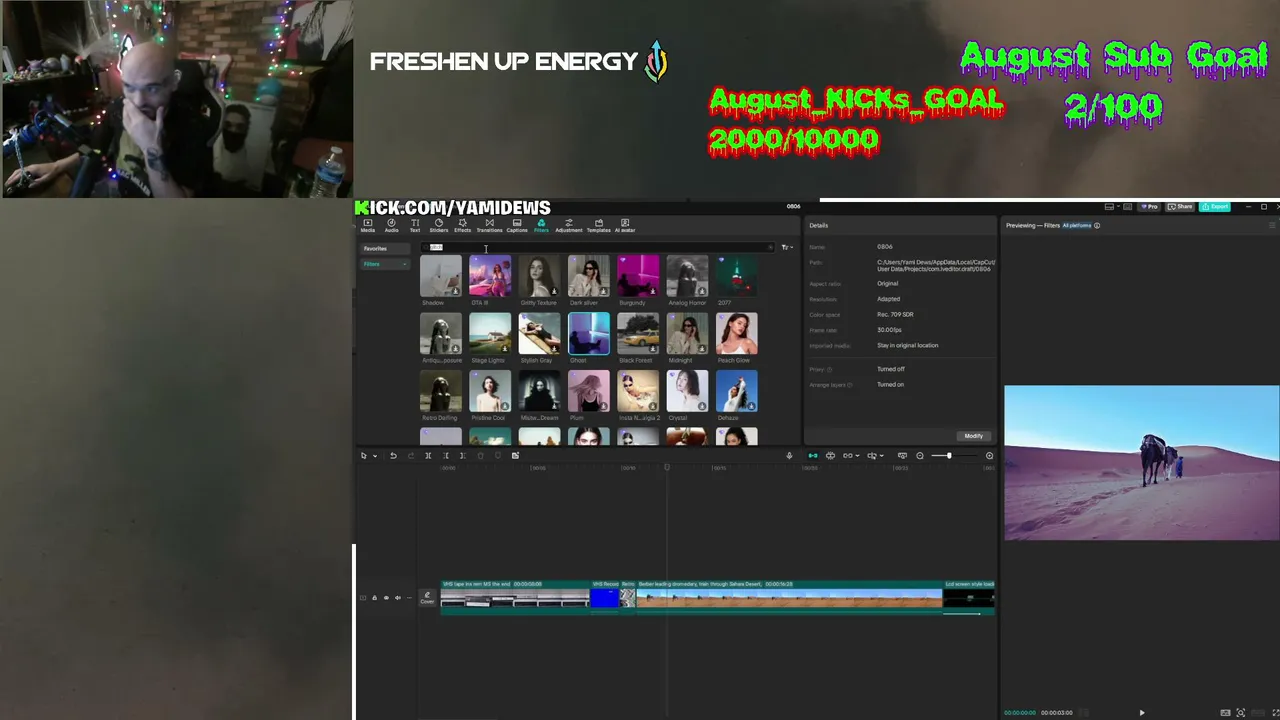This screenshot has height=720, width=1280.
Task: Click the Export button
Action: (1216, 207)
